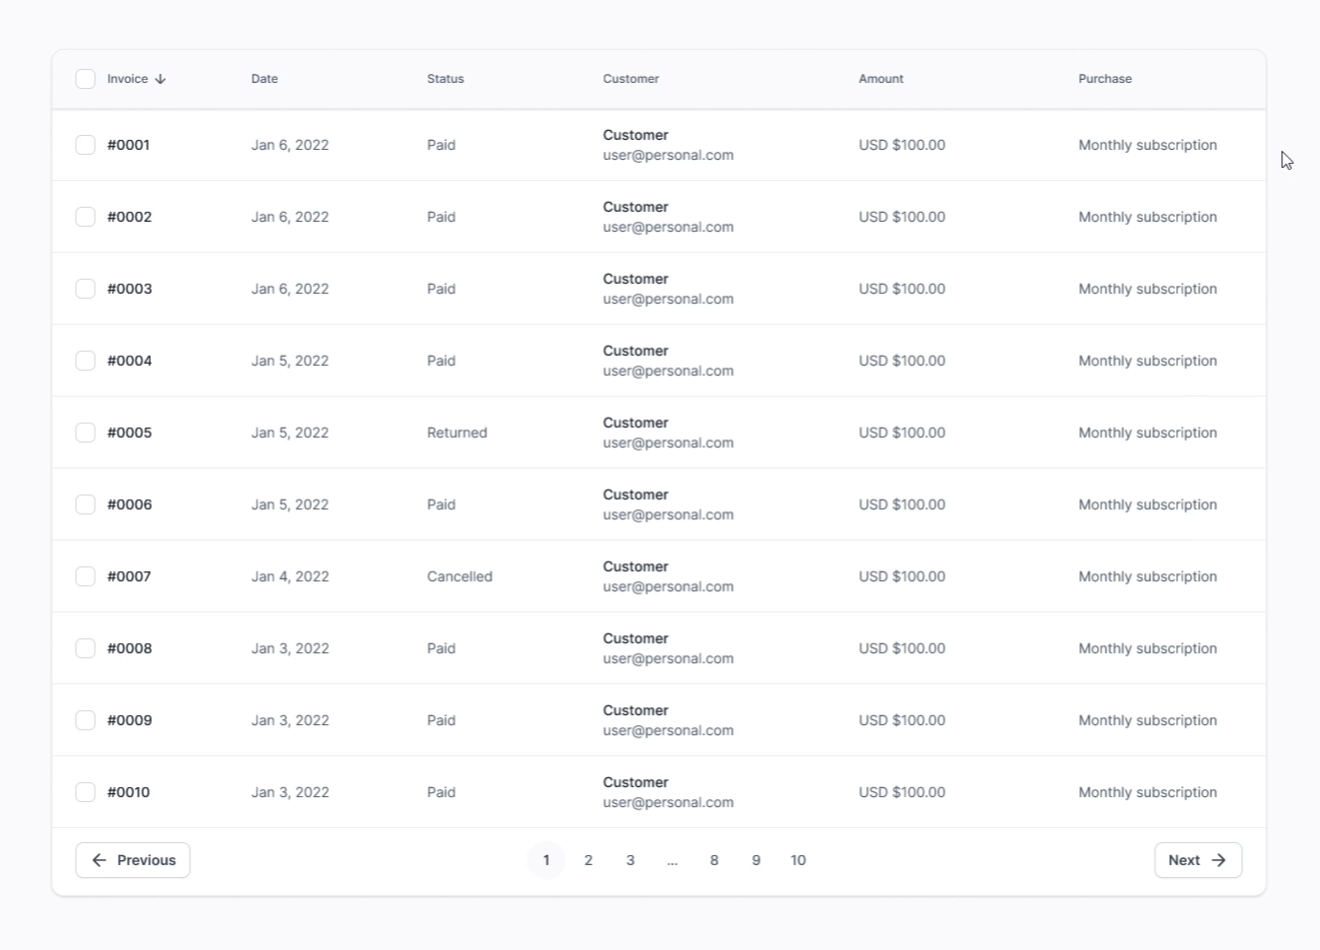Toggle the select-all checkbox in header
1320x950 pixels.
[x=85, y=79]
